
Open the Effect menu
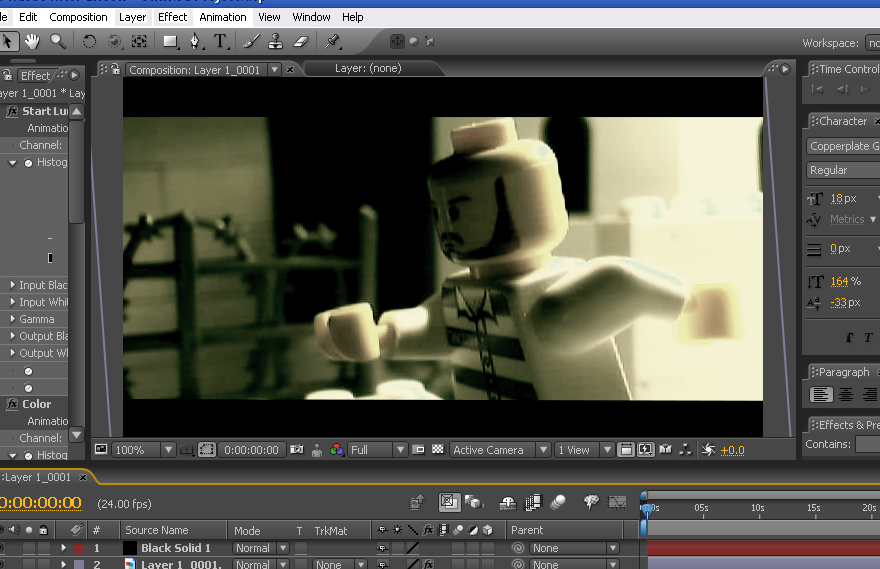pos(172,17)
